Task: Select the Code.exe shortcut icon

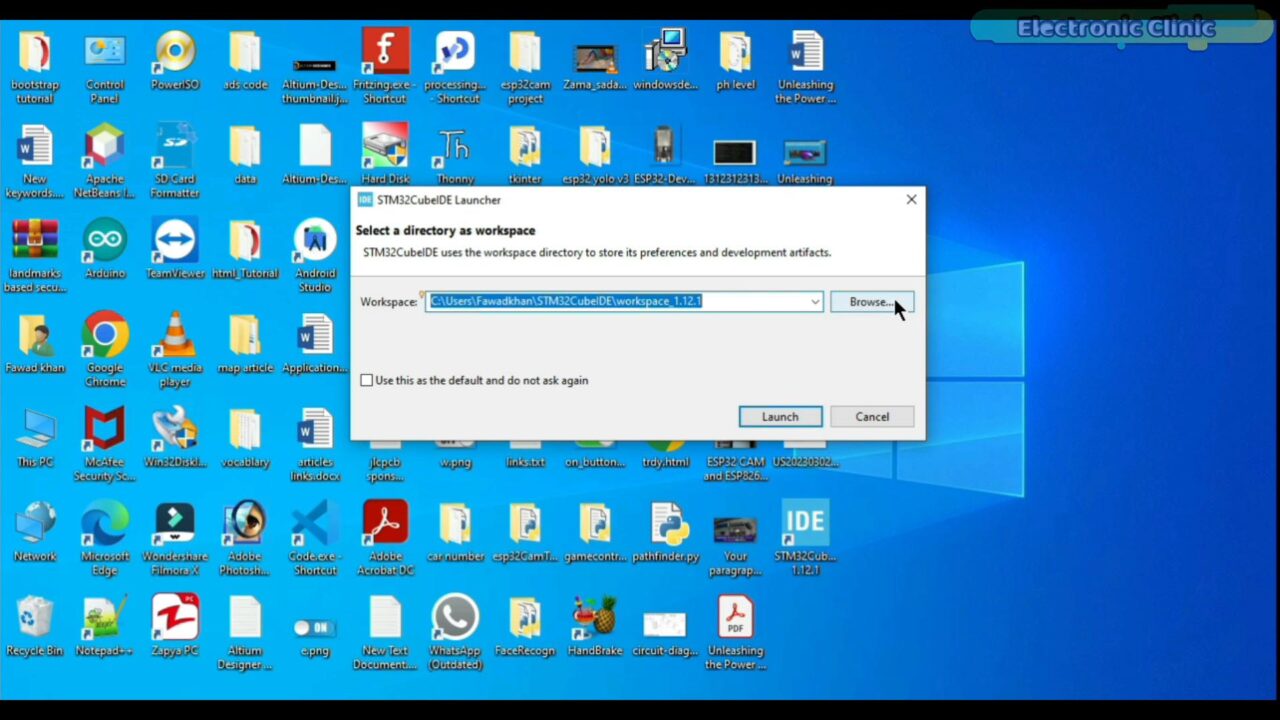Action: click(315, 538)
